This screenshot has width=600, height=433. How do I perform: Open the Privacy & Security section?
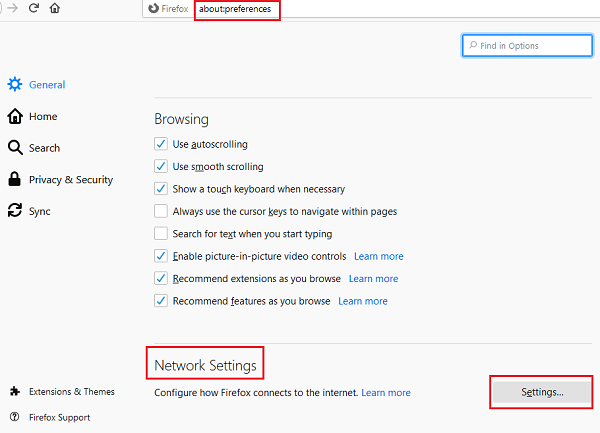(71, 180)
